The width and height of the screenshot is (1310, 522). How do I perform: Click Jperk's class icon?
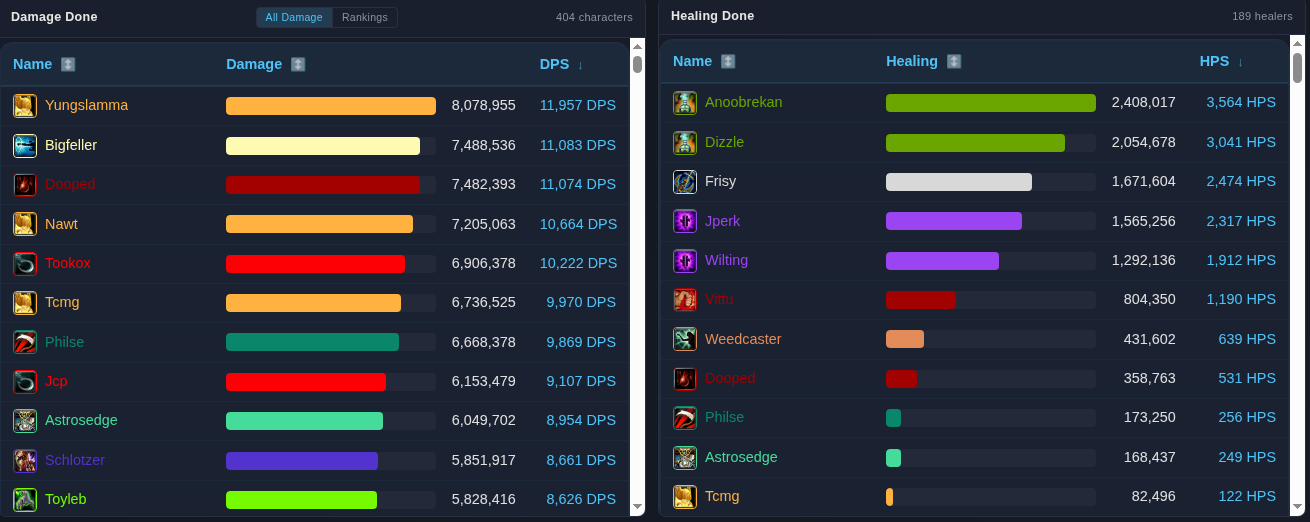coord(685,221)
